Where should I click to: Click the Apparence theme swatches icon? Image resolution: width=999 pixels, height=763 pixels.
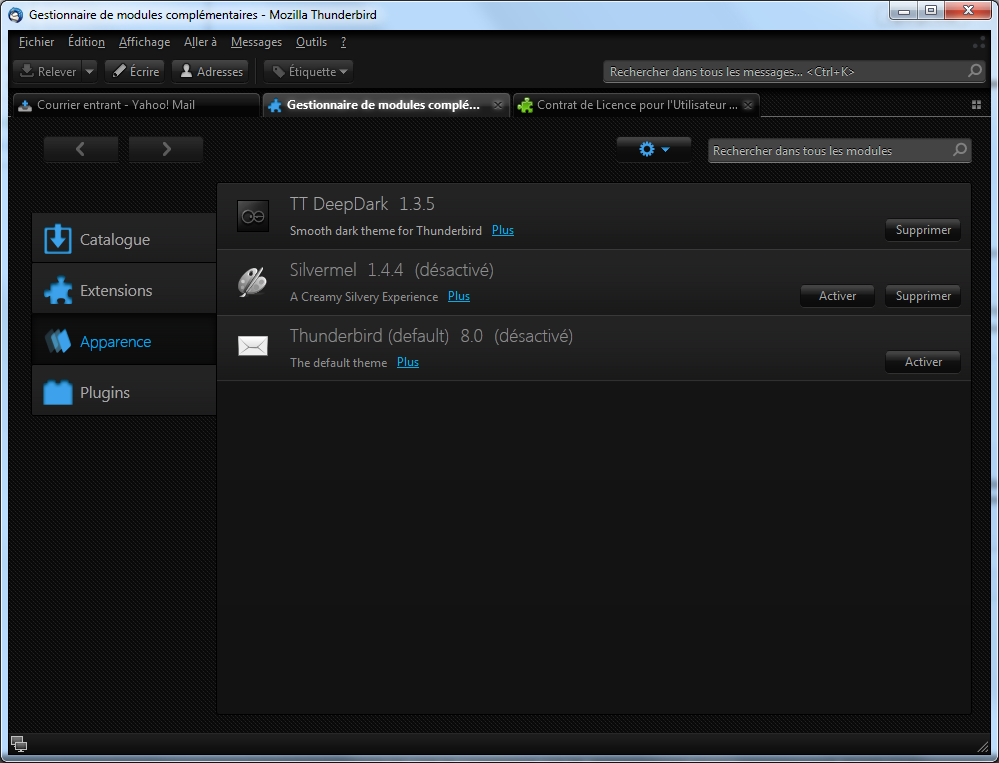(x=58, y=341)
